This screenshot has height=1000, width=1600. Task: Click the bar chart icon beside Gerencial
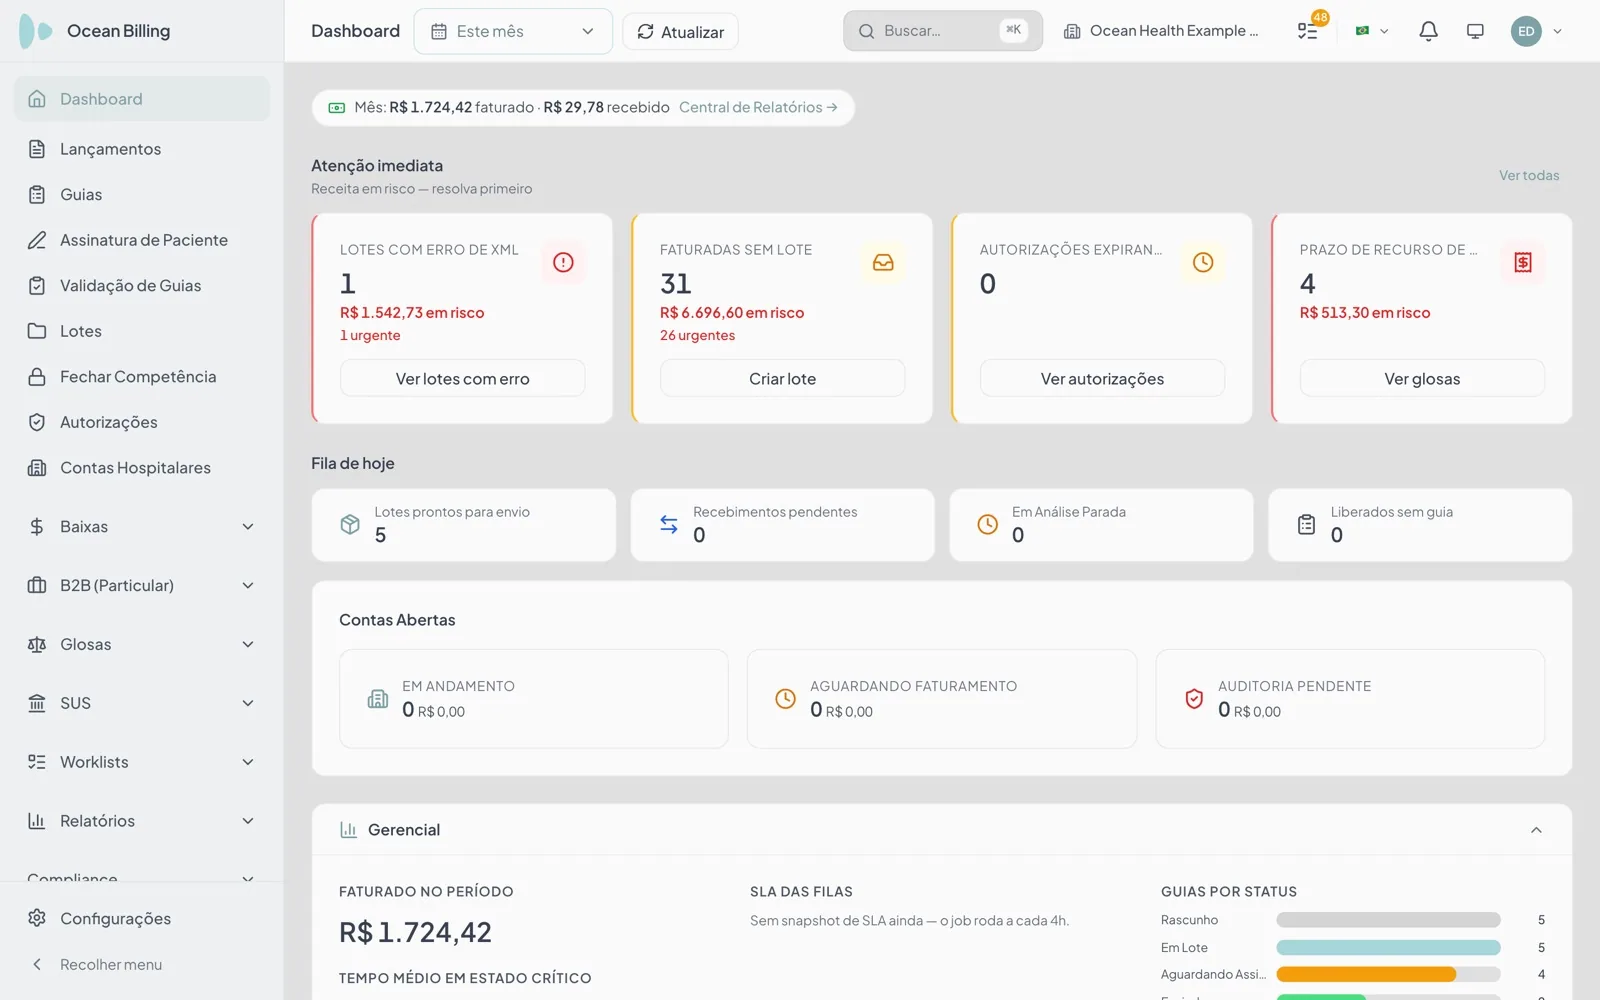coord(348,830)
